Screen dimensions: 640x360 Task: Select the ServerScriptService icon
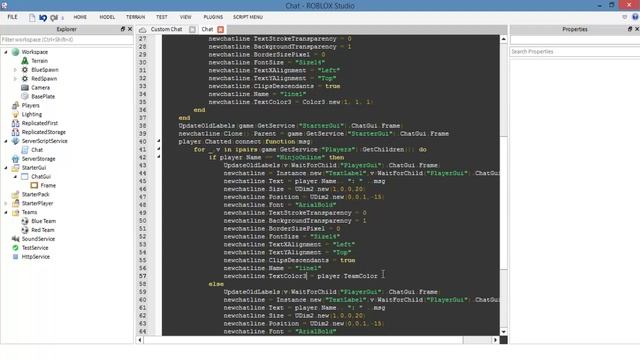(16, 141)
